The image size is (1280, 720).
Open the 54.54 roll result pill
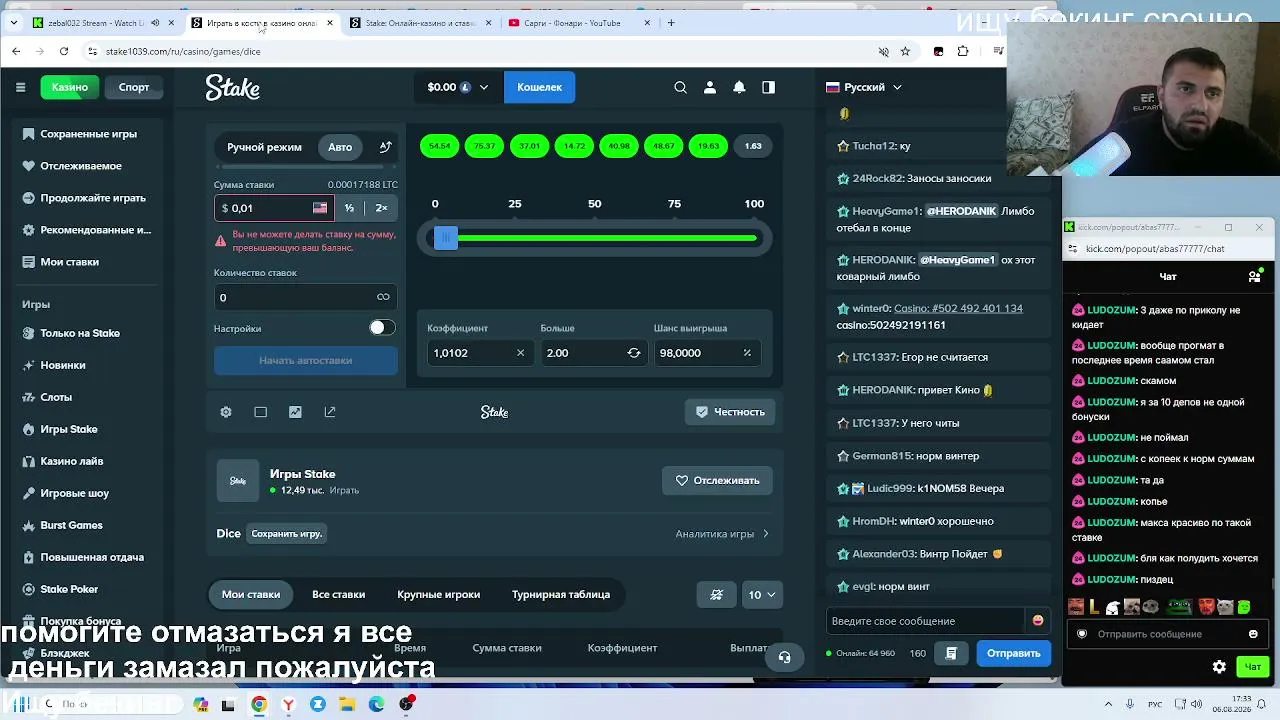(439, 146)
